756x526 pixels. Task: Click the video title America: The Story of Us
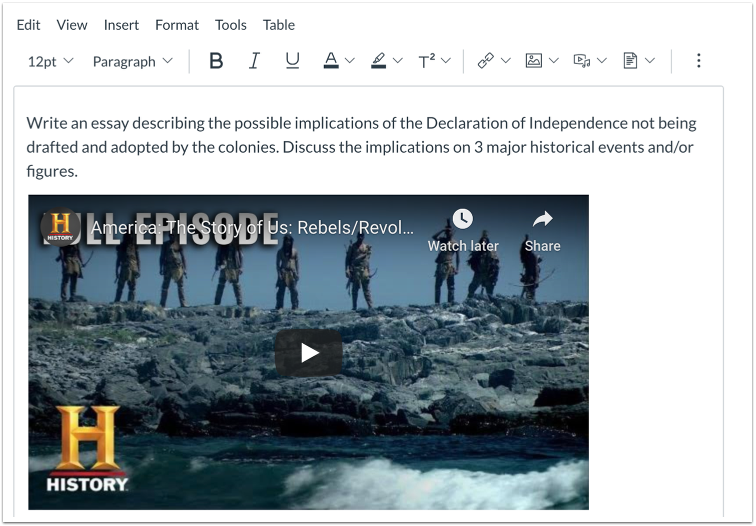(252, 227)
